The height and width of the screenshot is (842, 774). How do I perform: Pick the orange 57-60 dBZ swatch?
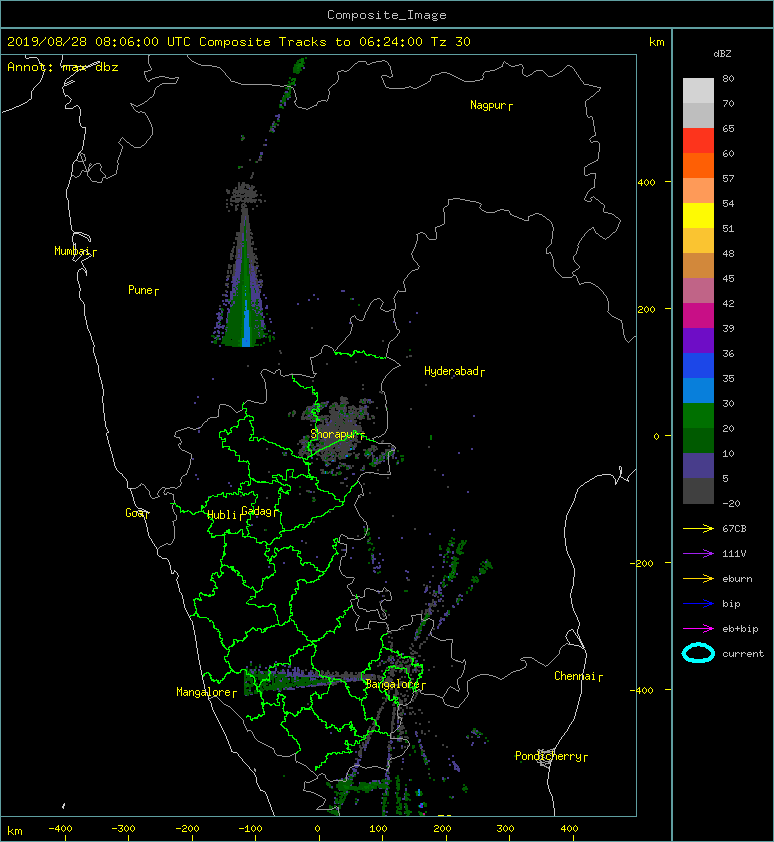698,166
